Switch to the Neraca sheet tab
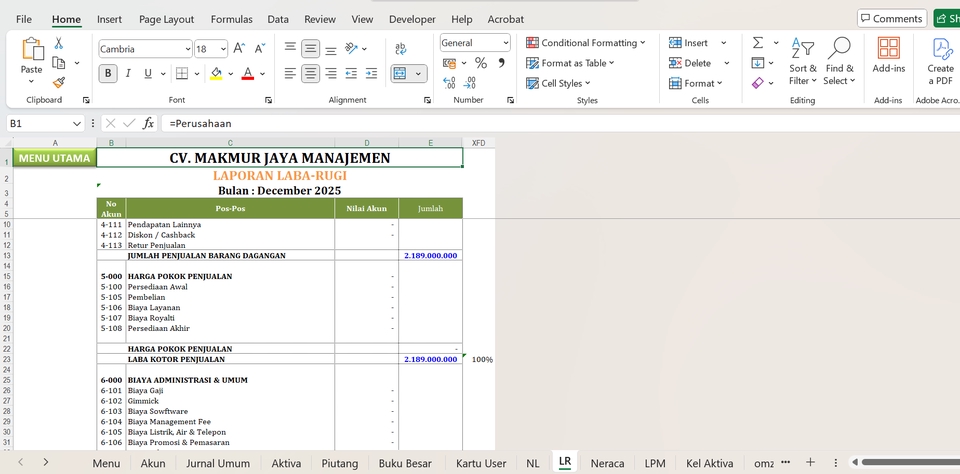The width and height of the screenshot is (960, 474). (607, 463)
